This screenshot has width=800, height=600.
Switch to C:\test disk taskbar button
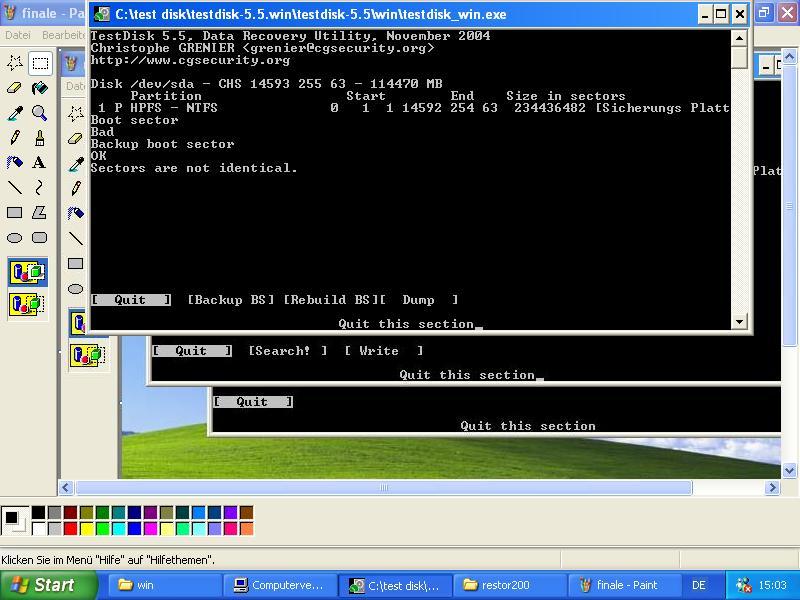pos(395,585)
